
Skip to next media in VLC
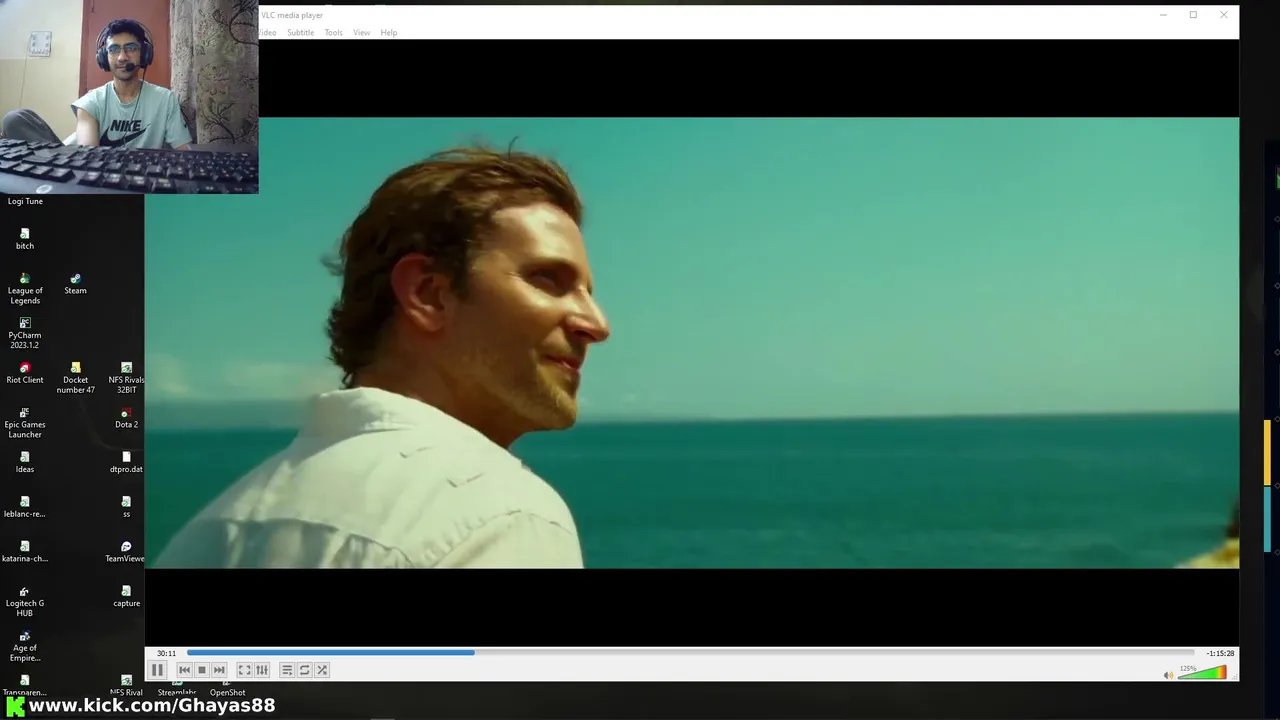tap(219, 670)
